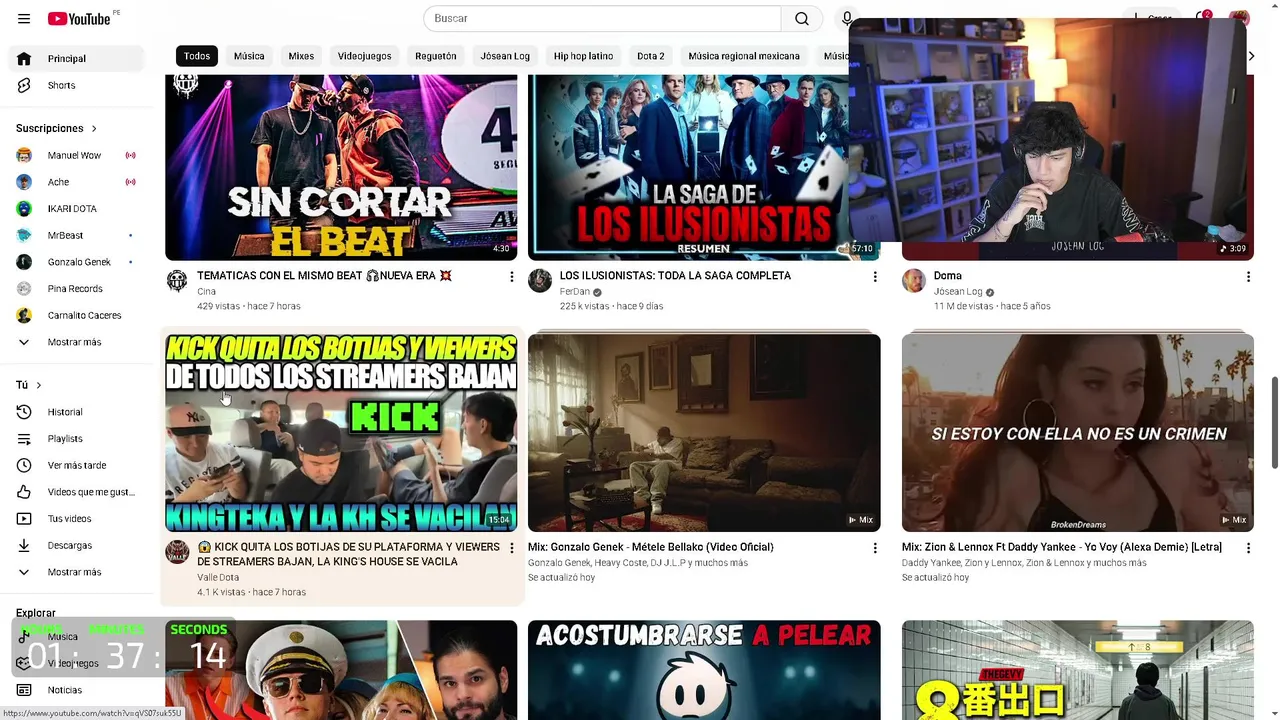Open Valle Dota channel avatar
The width and height of the screenshot is (1280, 720).
pyautogui.click(x=177, y=552)
